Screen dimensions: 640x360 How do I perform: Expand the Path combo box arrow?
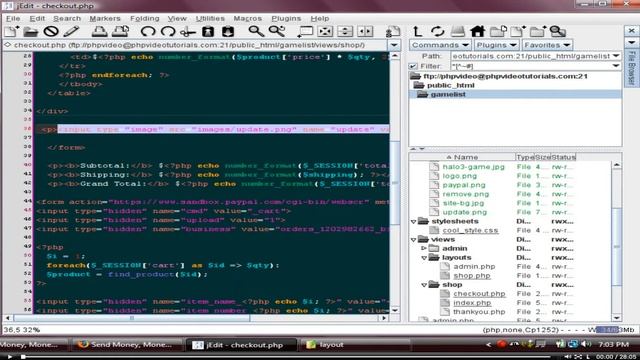click(616, 56)
